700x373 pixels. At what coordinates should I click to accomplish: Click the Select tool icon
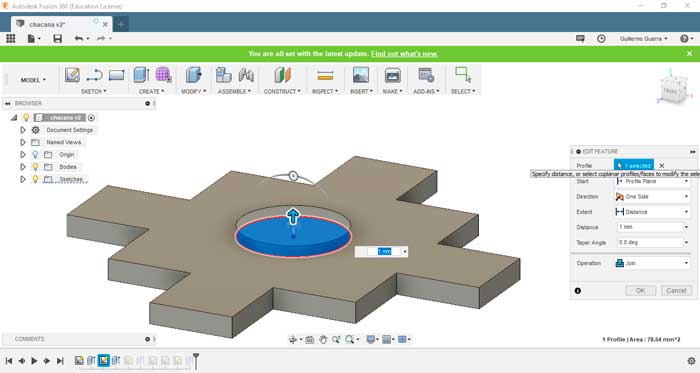click(x=462, y=75)
